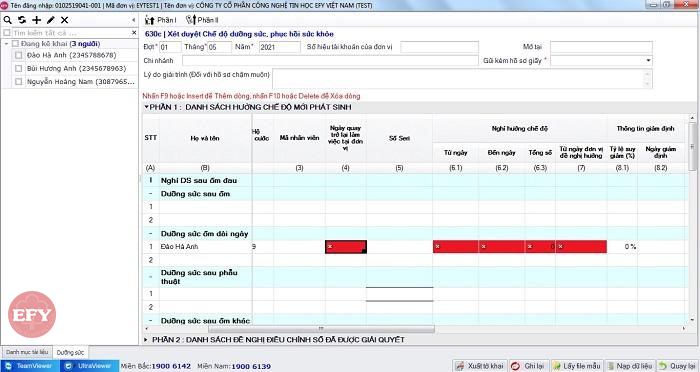The height and width of the screenshot is (372, 700).
Task: Click the plus icon to add employee
Action: coord(37,20)
